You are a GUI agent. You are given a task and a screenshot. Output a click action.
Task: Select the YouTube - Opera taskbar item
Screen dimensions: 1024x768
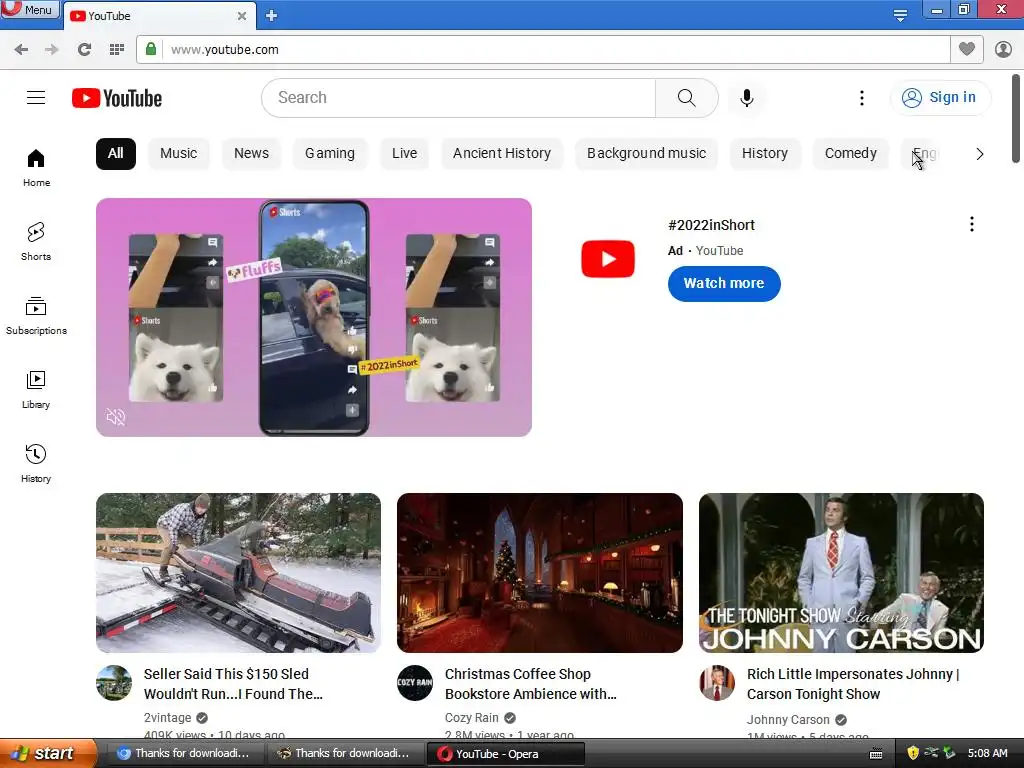[x=505, y=754]
